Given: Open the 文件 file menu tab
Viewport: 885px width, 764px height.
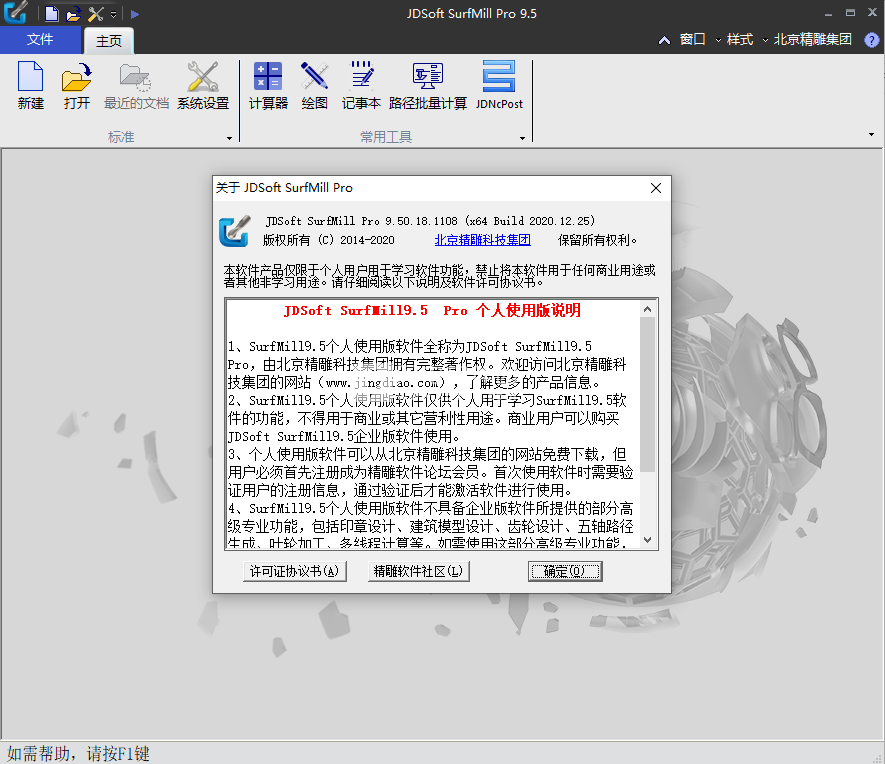Looking at the screenshot, I should coord(40,40).
